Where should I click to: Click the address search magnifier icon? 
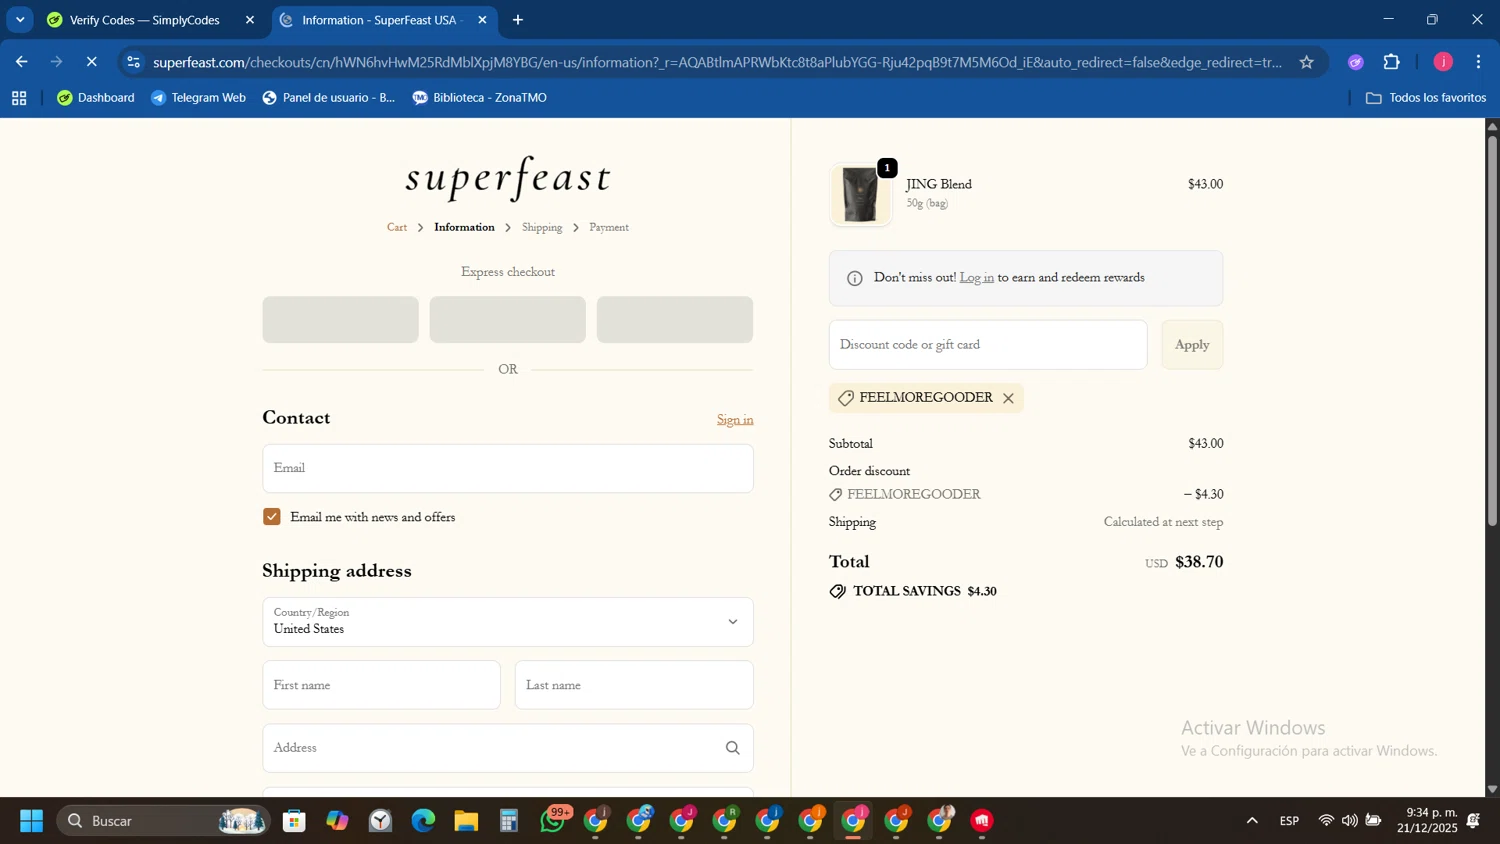click(x=733, y=748)
